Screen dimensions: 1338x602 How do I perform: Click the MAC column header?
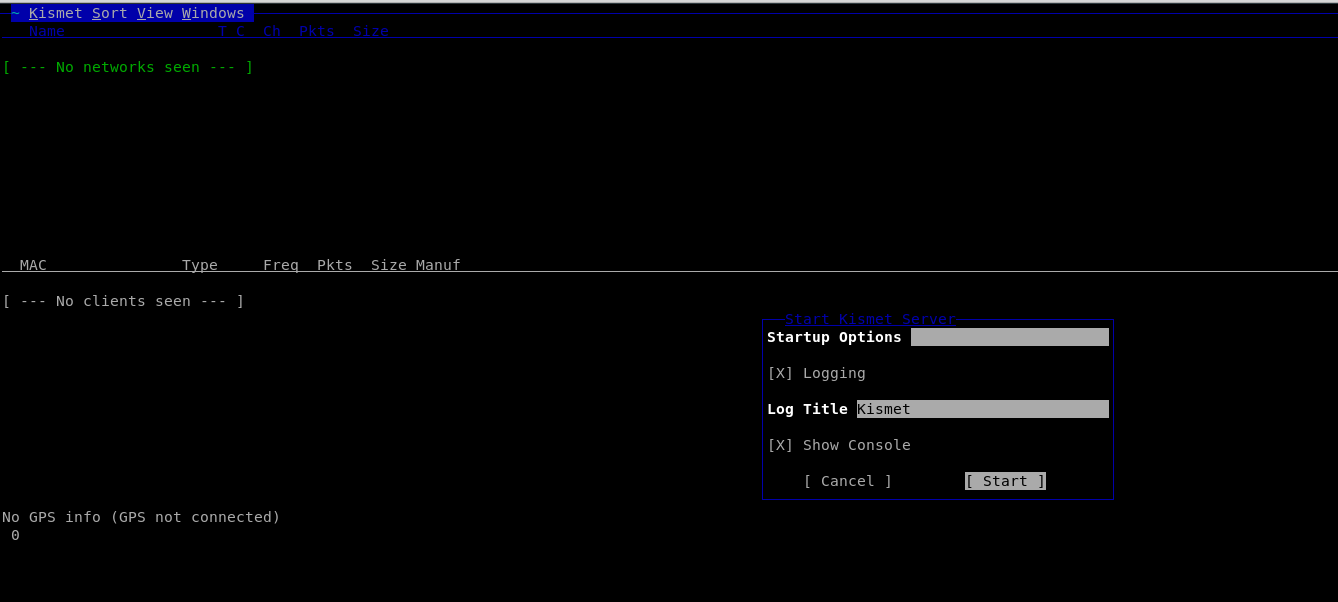pyautogui.click(x=33, y=265)
